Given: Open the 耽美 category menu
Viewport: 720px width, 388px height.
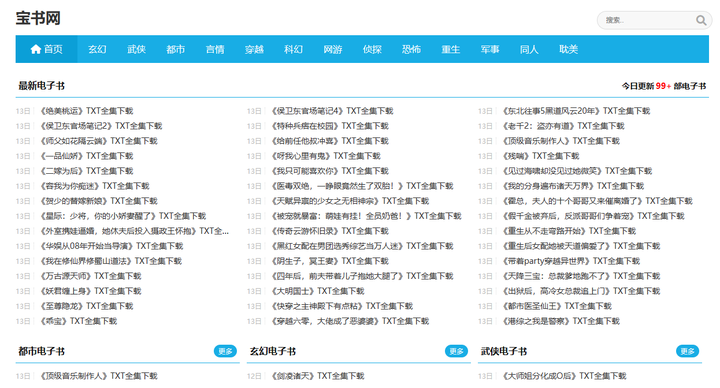Looking at the screenshot, I should pyautogui.click(x=568, y=49).
